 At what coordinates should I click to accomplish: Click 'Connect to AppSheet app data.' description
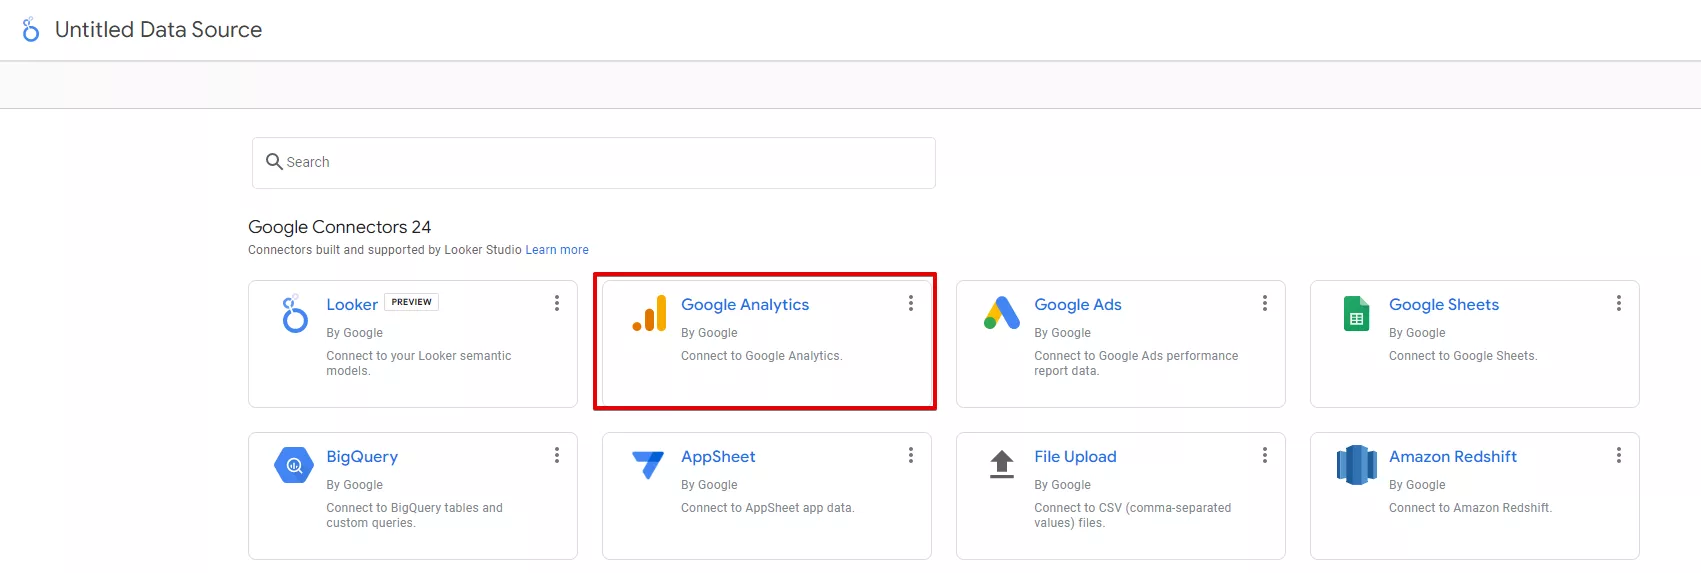pyautogui.click(x=768, y=508)
